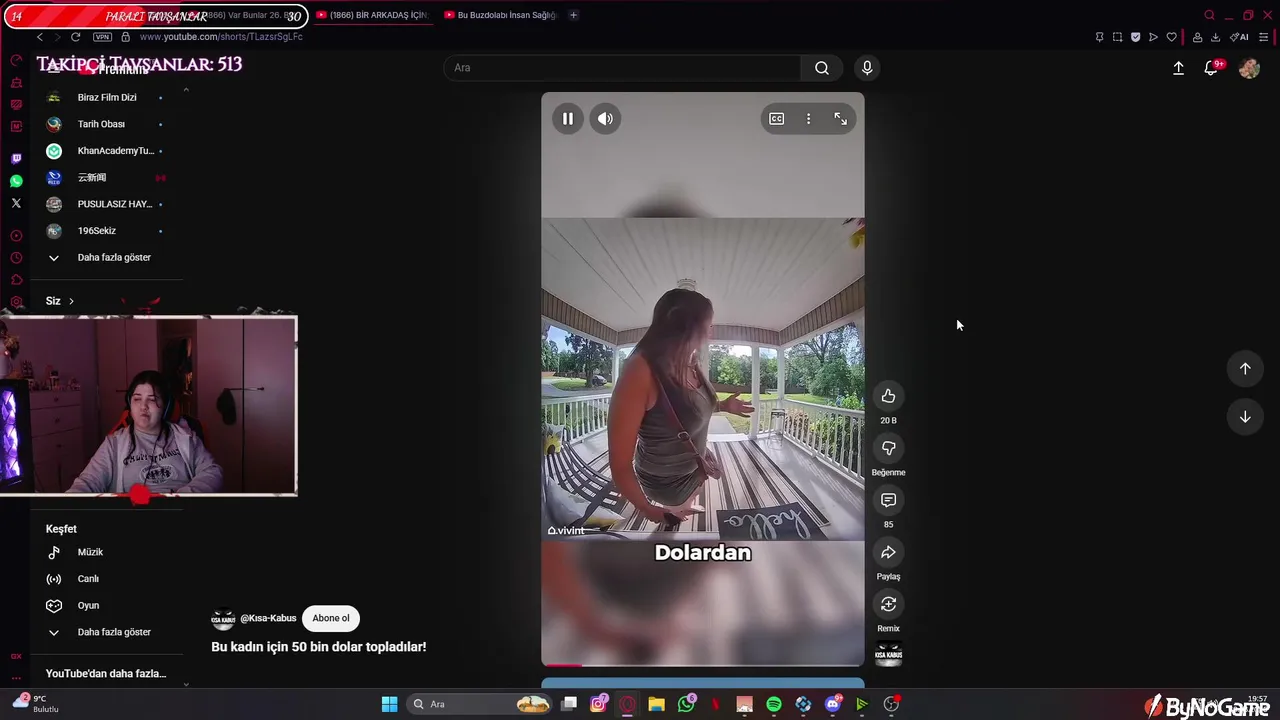1280x720 pixels.
Task: Open 196Sekiz subscription
Action: tap(97, 231)
